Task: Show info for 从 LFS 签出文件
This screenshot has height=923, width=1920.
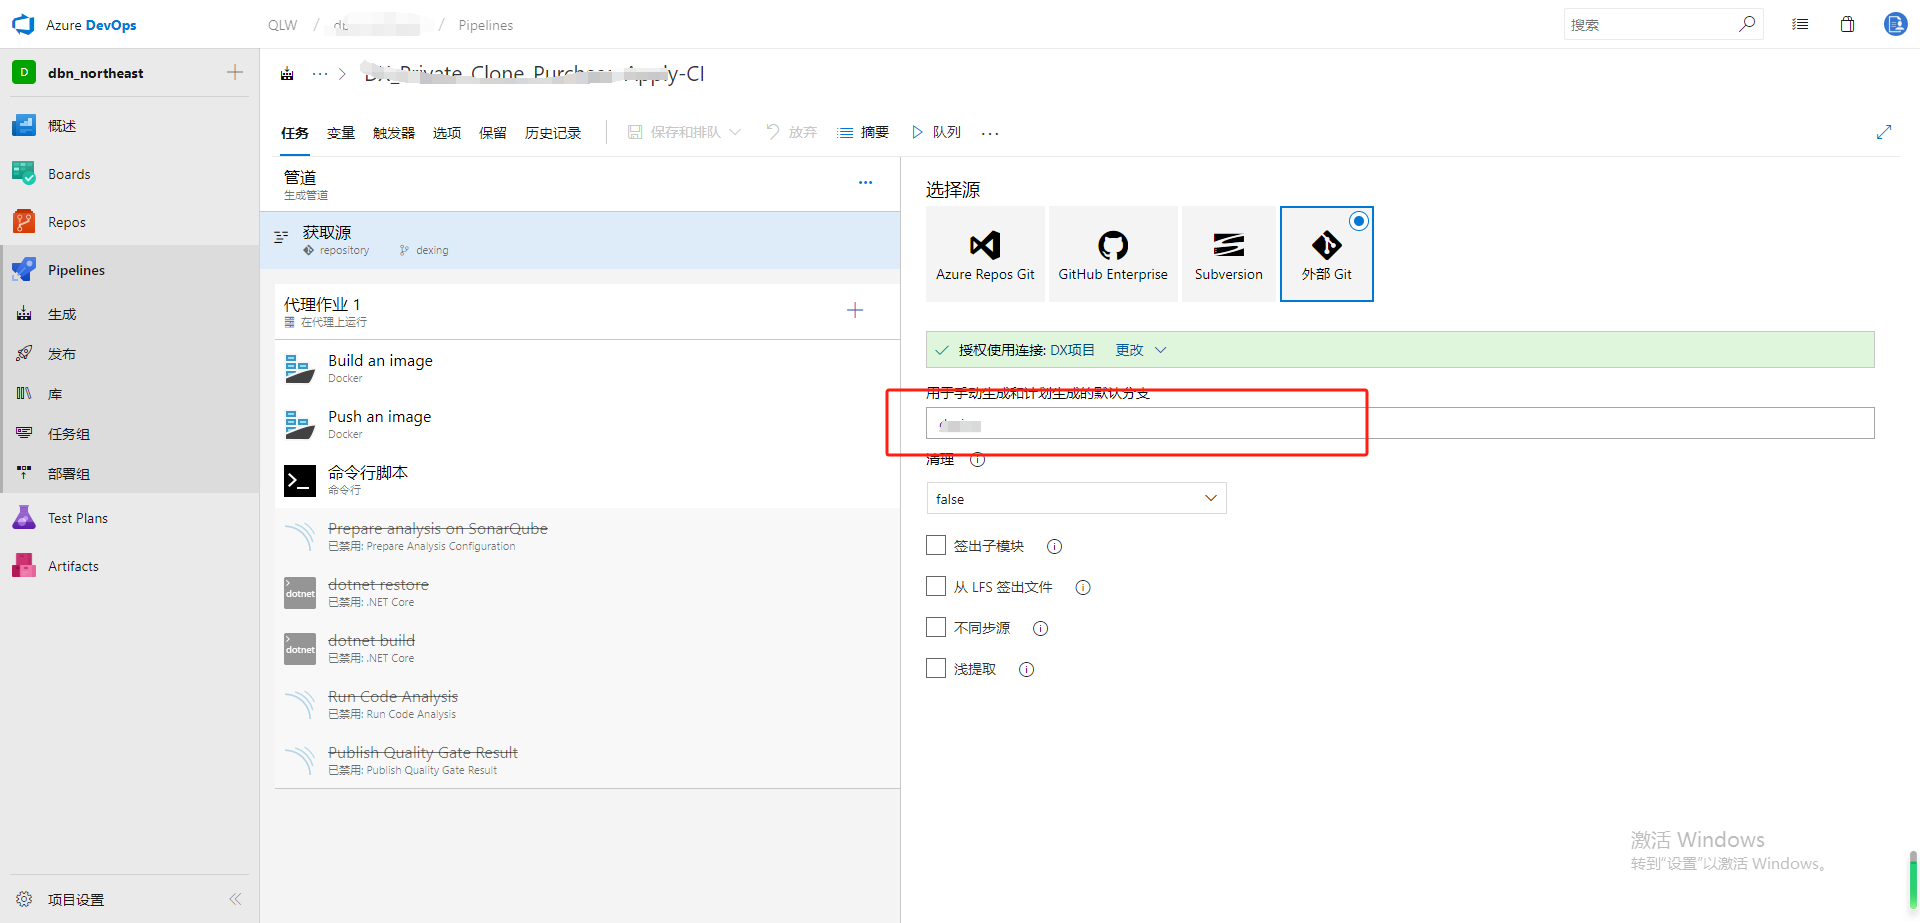Action: pos(1082,587)
